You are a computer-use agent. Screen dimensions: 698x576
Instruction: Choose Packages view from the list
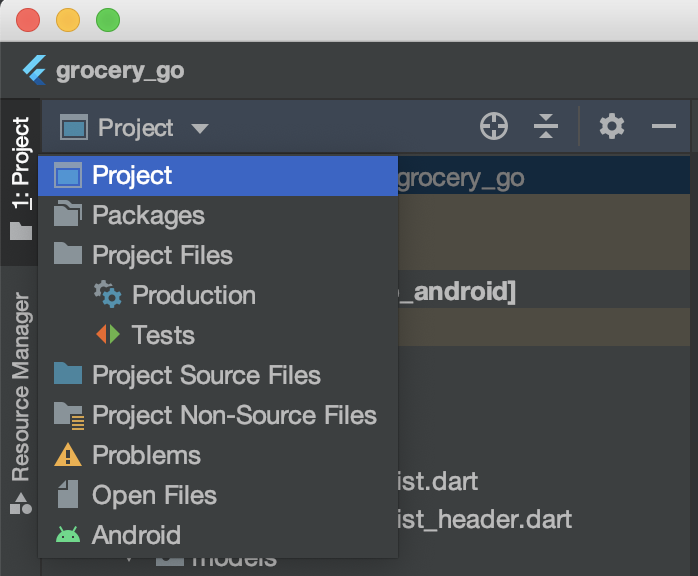coord(148,215)
